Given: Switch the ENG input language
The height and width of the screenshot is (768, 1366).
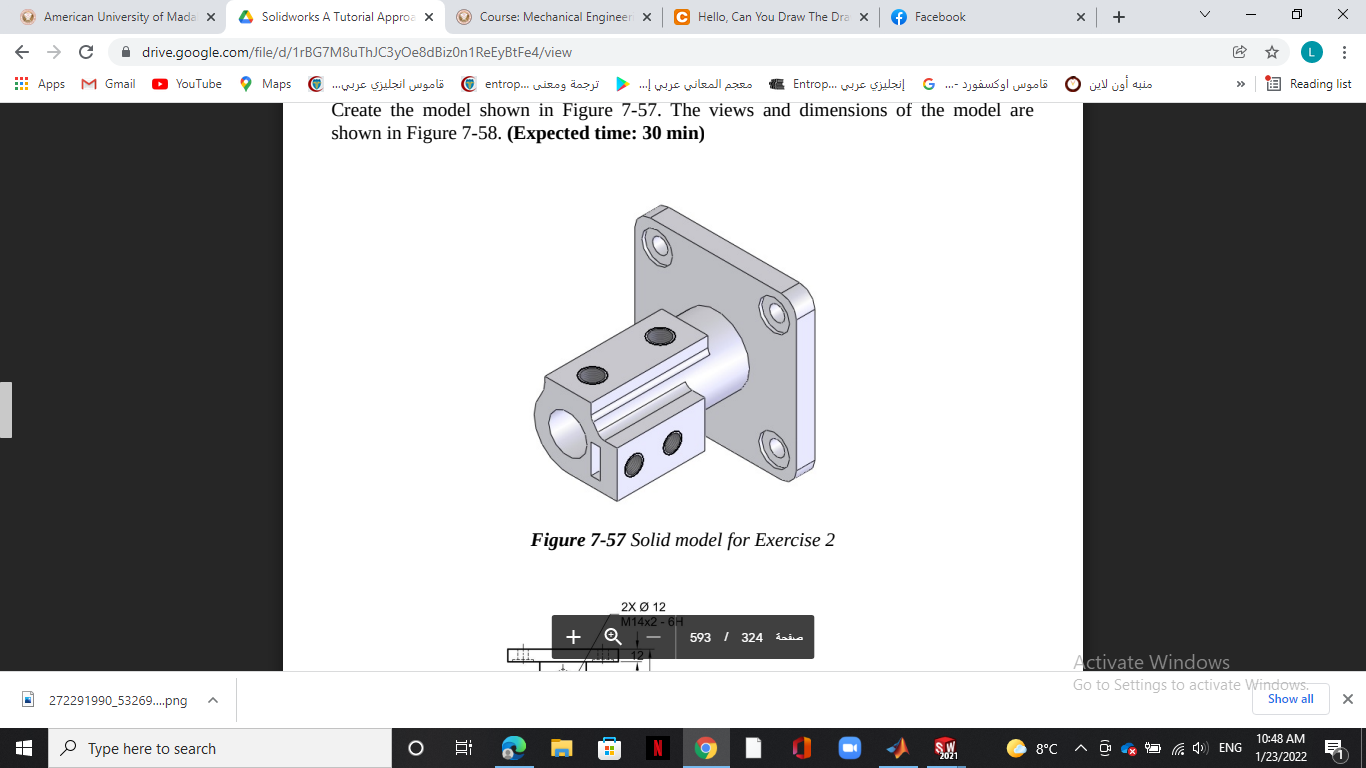Looking at the screenshot, I should tap(1231, 748).
